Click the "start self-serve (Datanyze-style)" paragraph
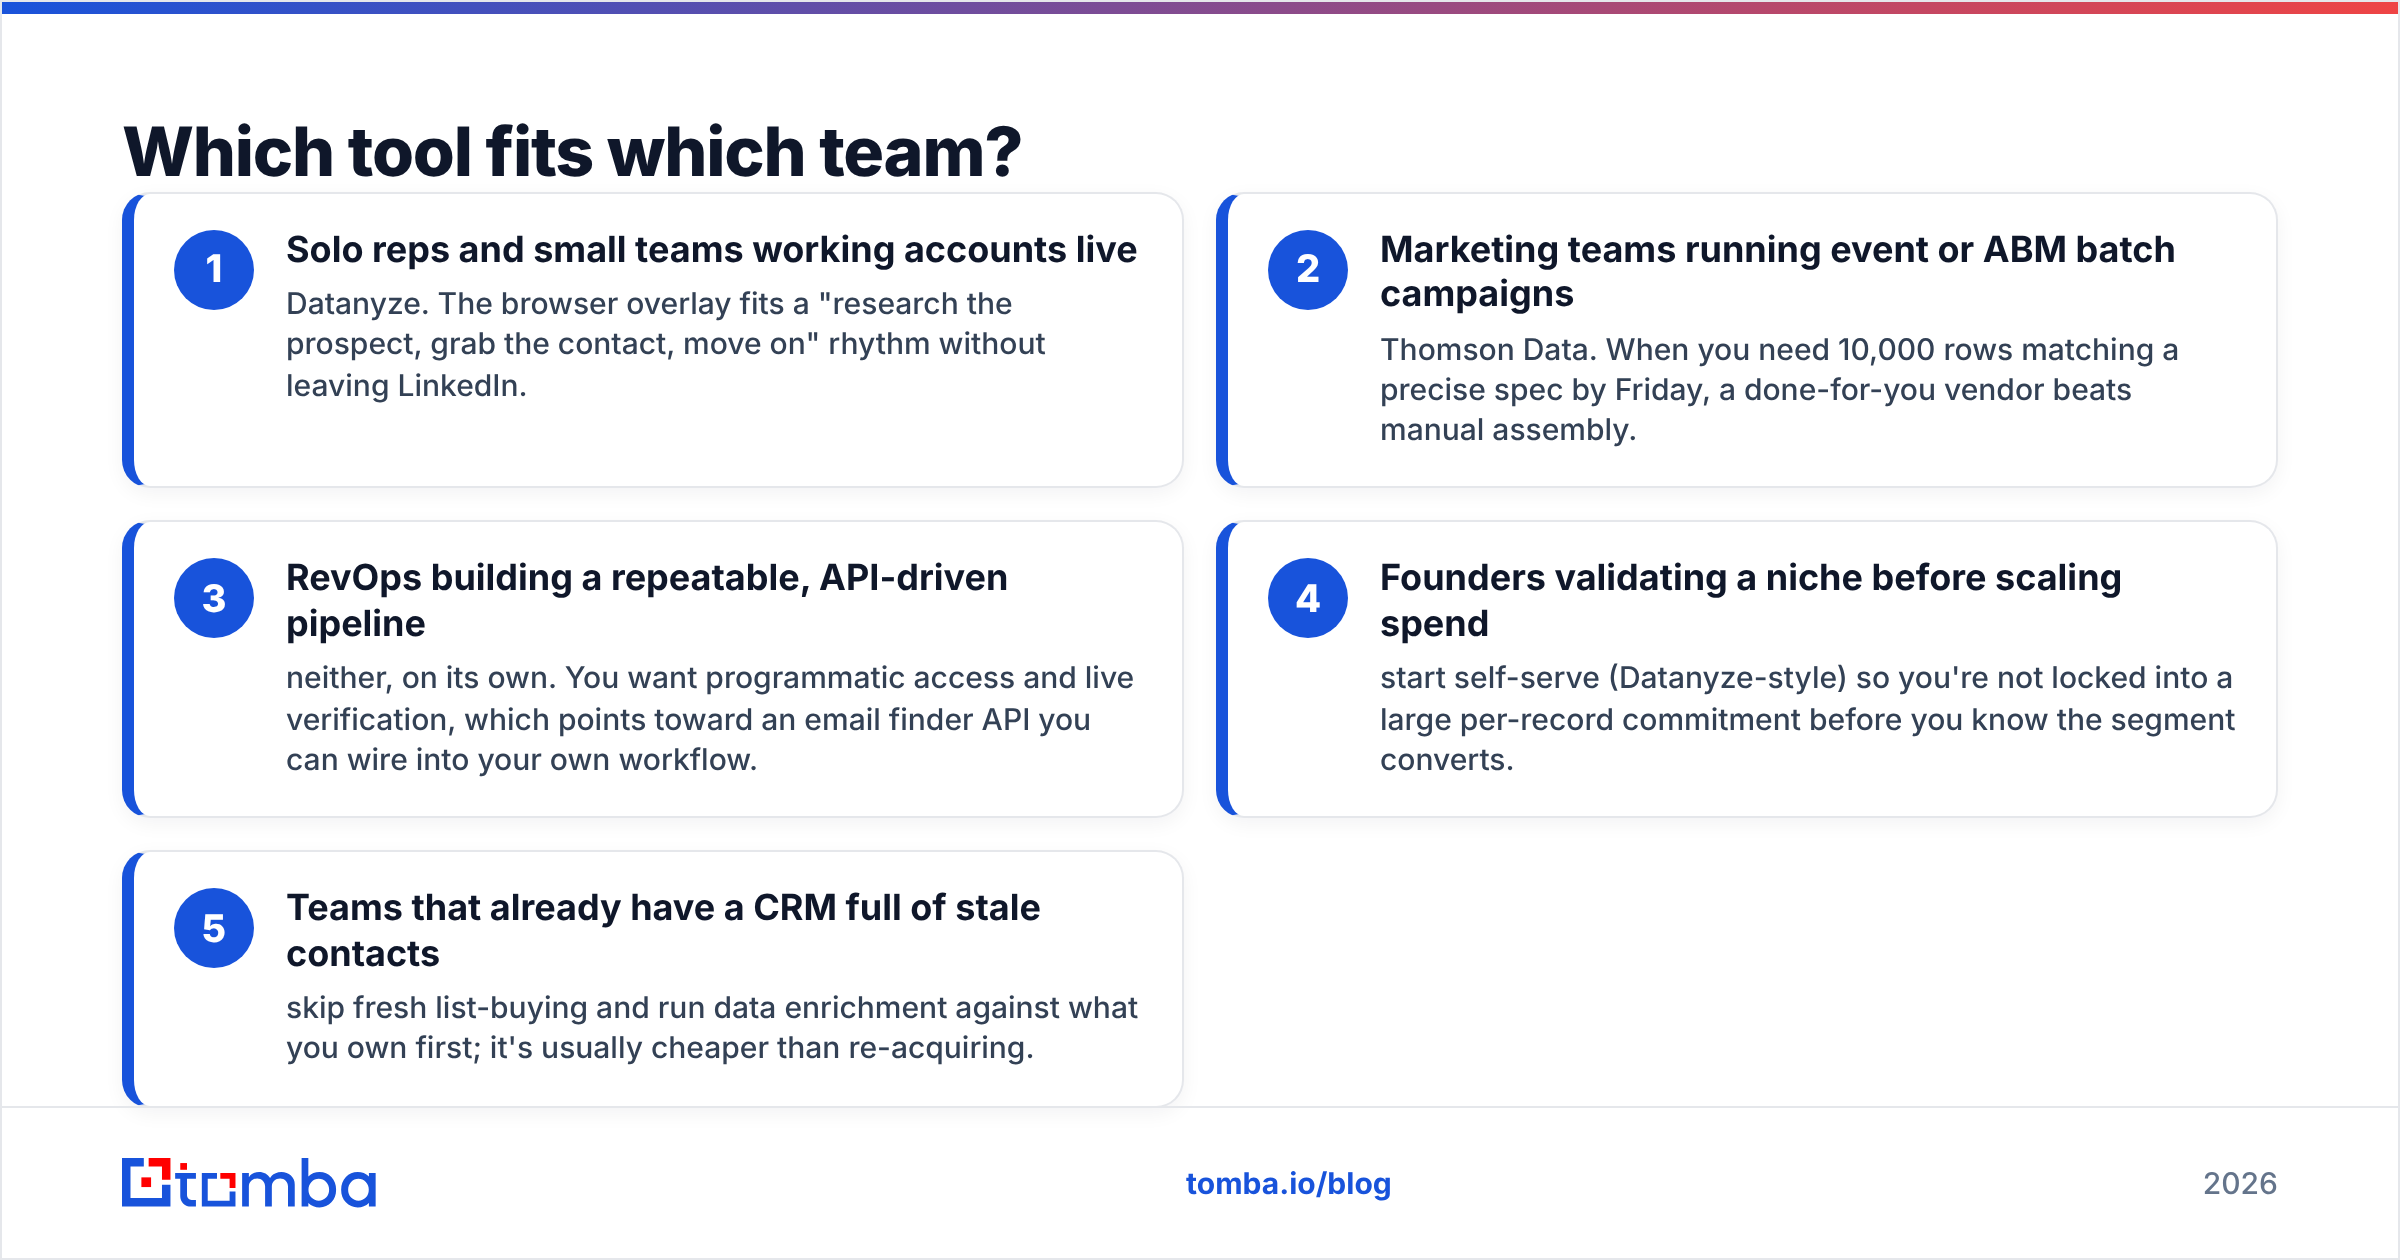 [1807, 719]
